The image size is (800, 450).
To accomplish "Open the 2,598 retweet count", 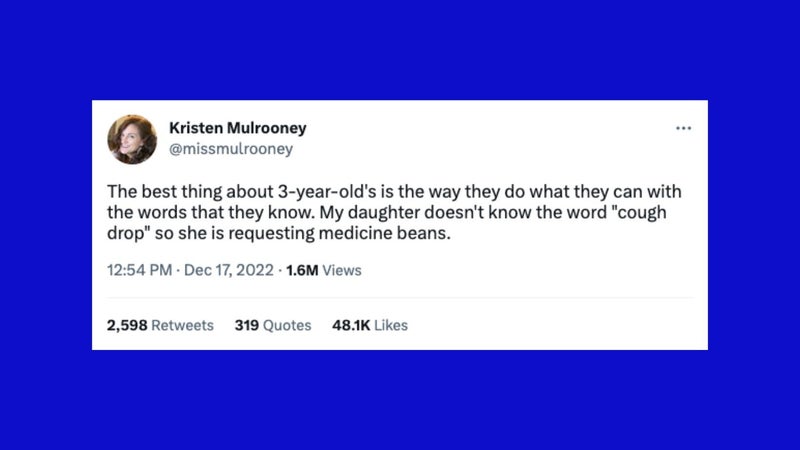I will pyautogui.click(x=127, y=325).
